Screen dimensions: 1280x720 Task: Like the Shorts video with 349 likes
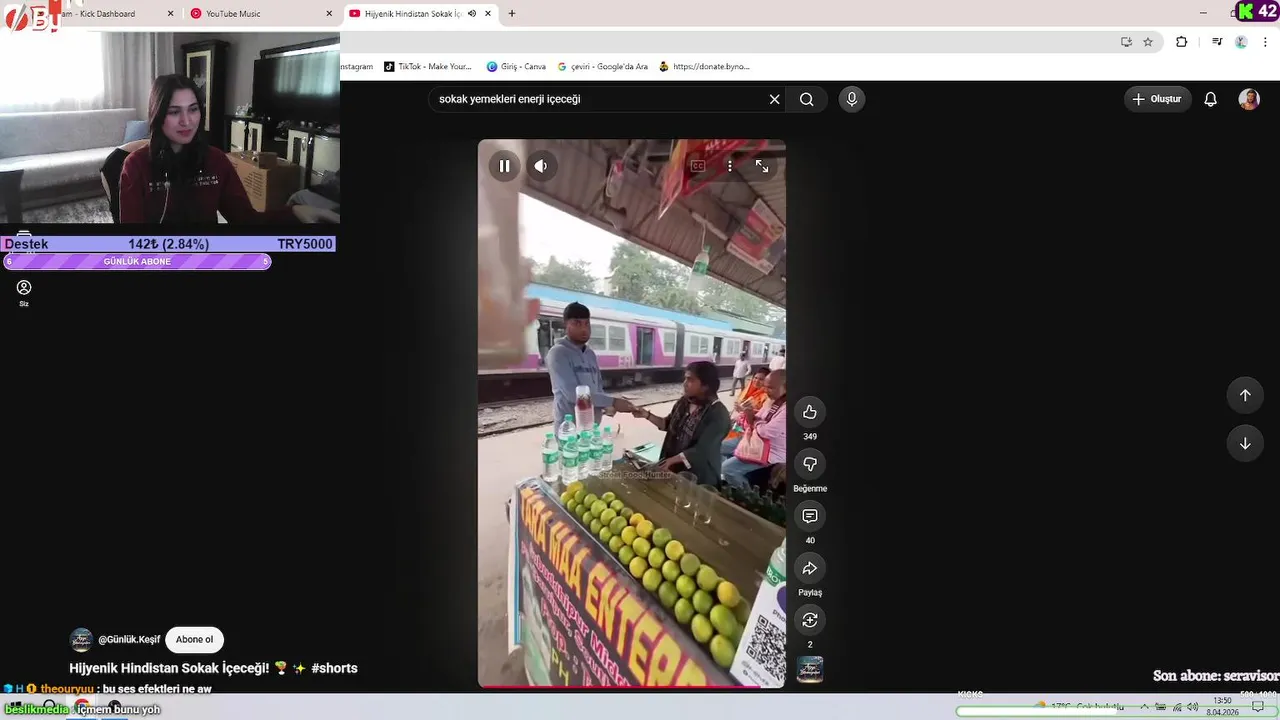pyautogui.click(x=810, y=412)
